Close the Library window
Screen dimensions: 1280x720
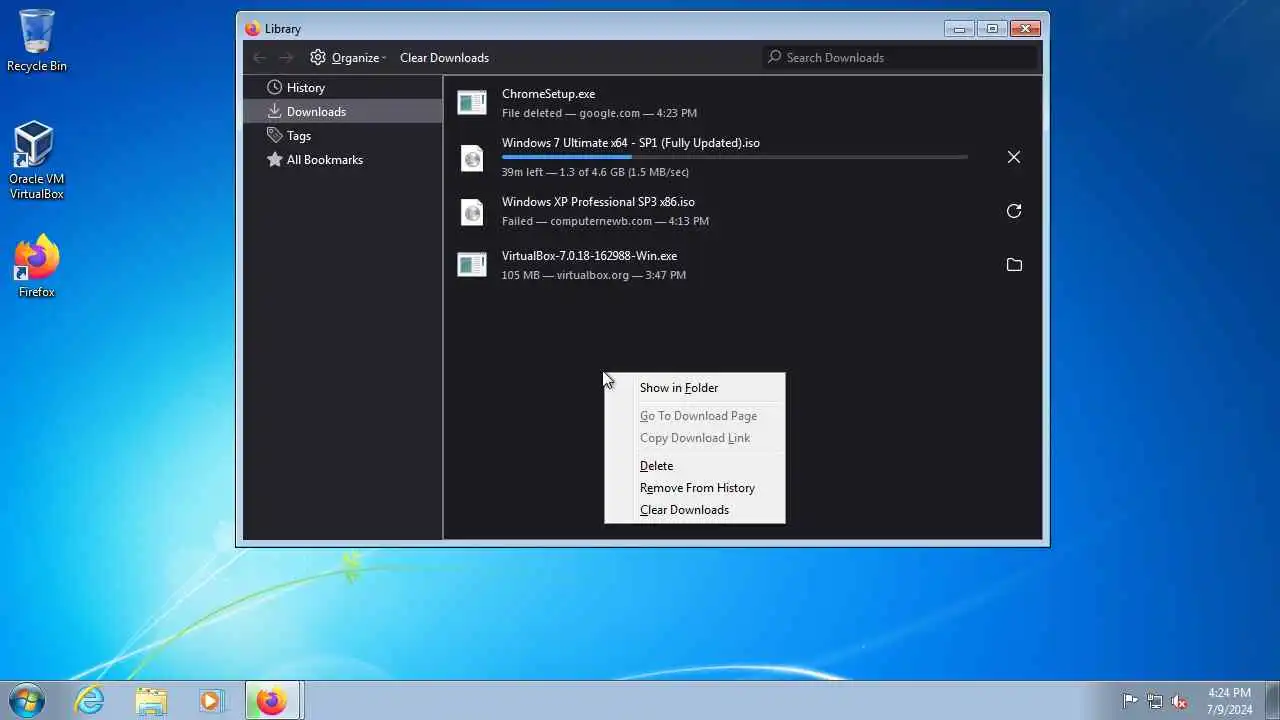pos(1025,29)
